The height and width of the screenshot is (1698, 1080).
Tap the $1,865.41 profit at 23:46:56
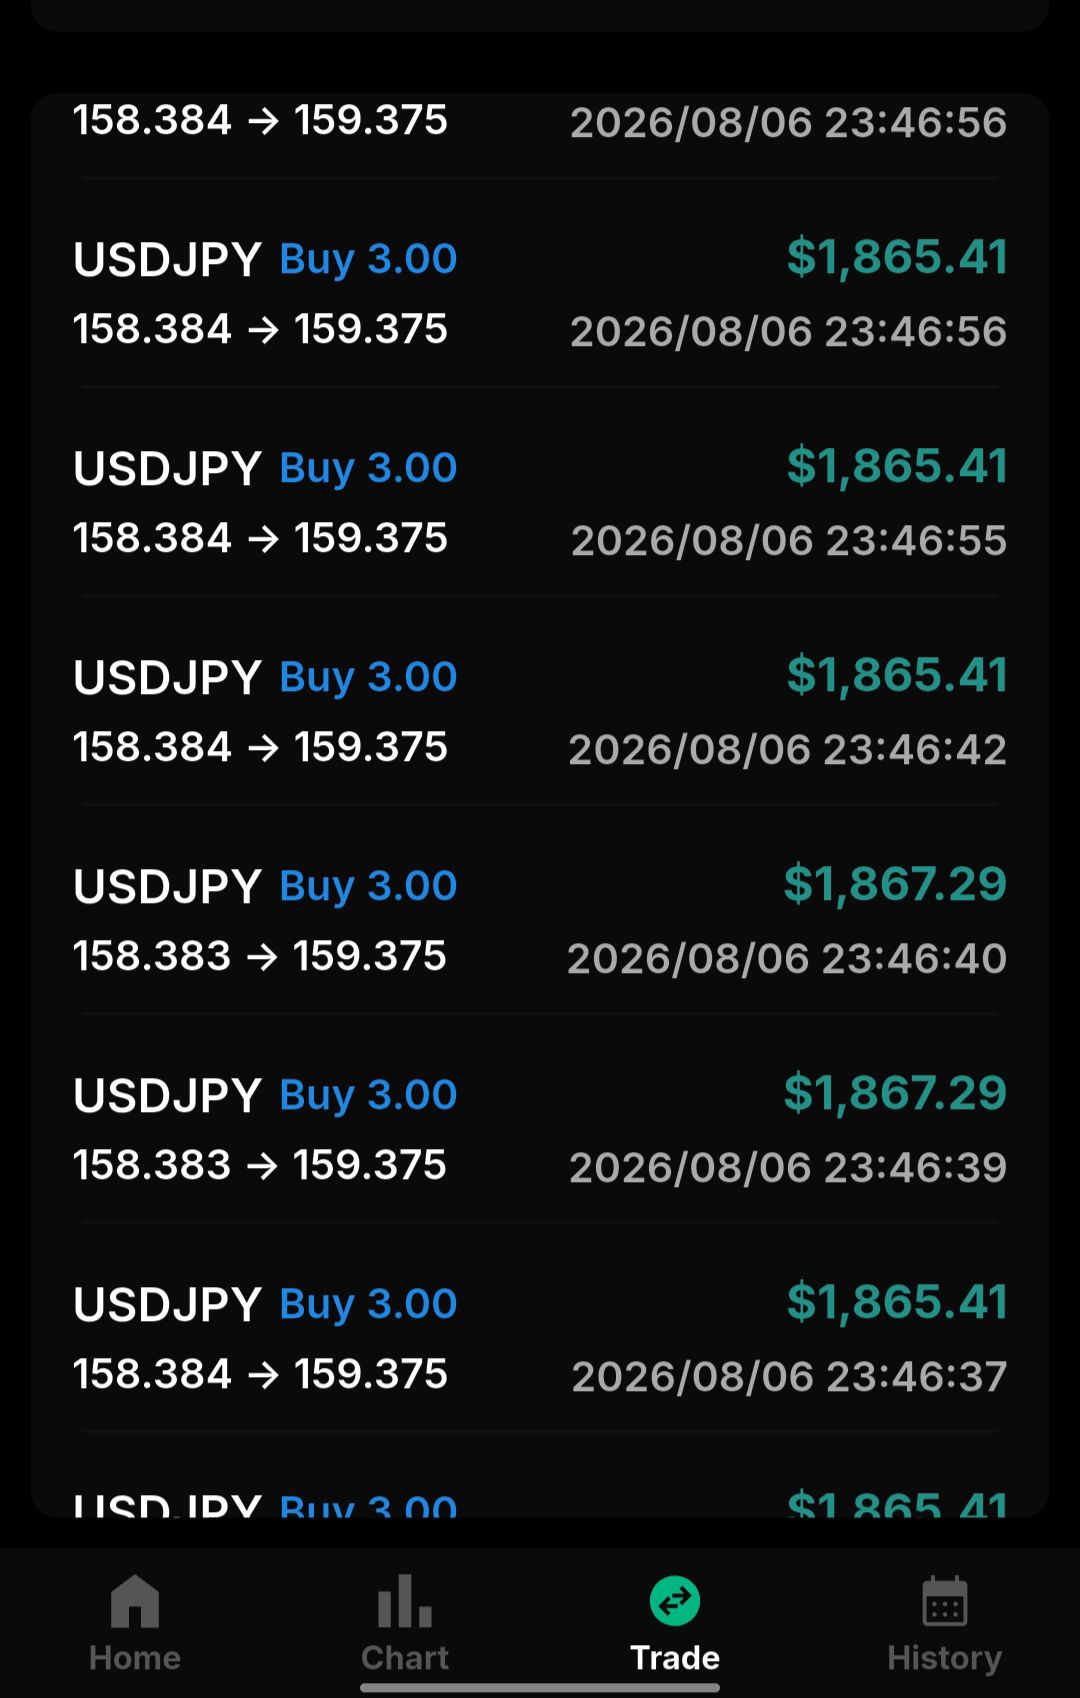[897, 257]
